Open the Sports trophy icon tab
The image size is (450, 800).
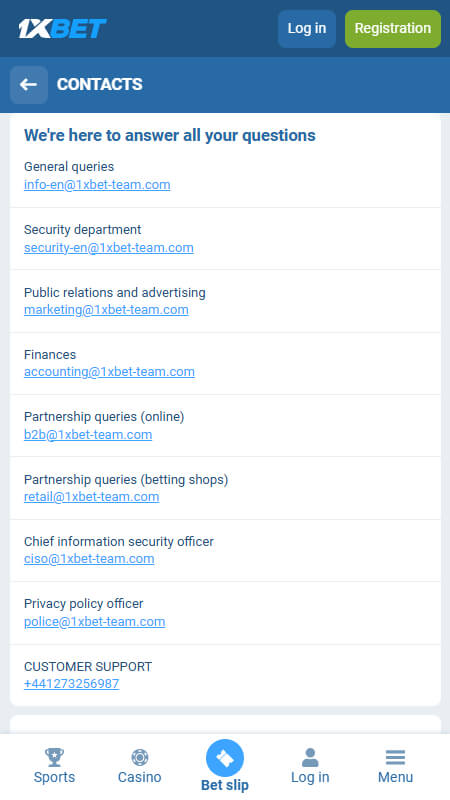(54, 757)
